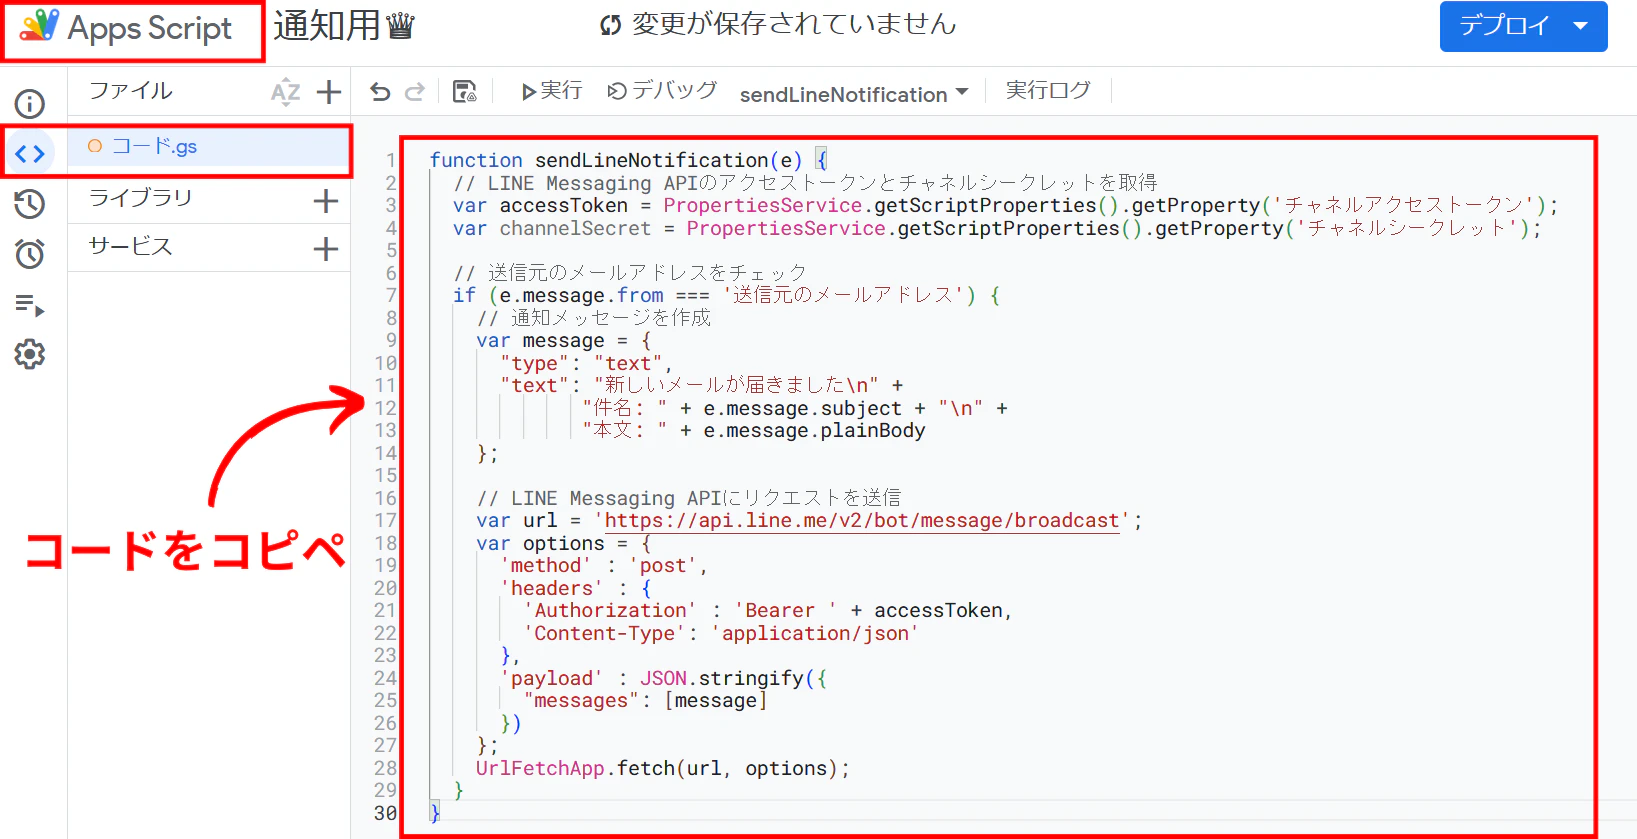The height and width of the screenshot is (839, 1637).
Task: Click the 'method' : 'post' line
Action: 605,565
